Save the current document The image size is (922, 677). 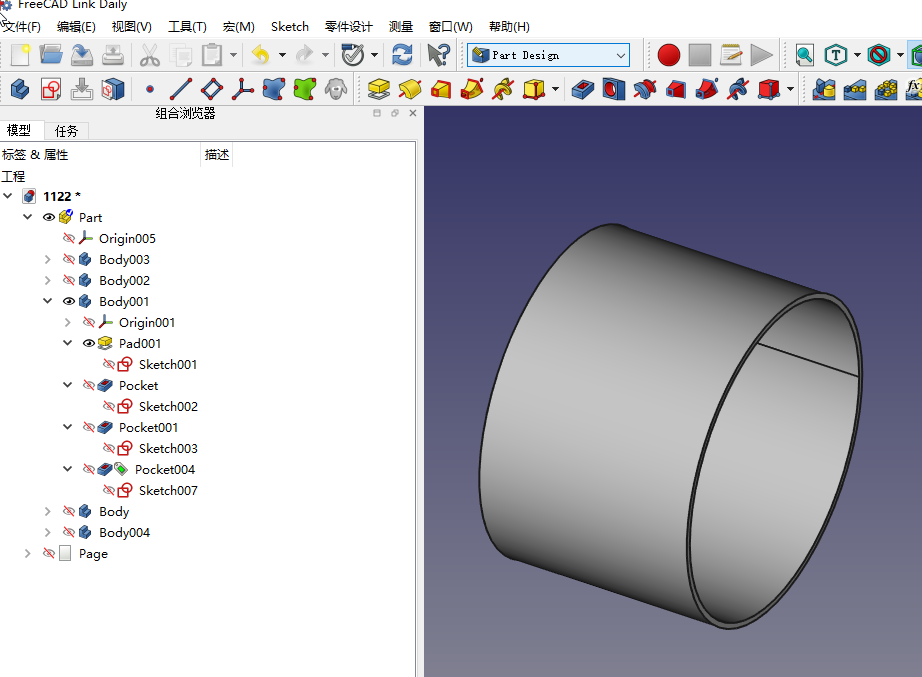(x=82, y=55)
